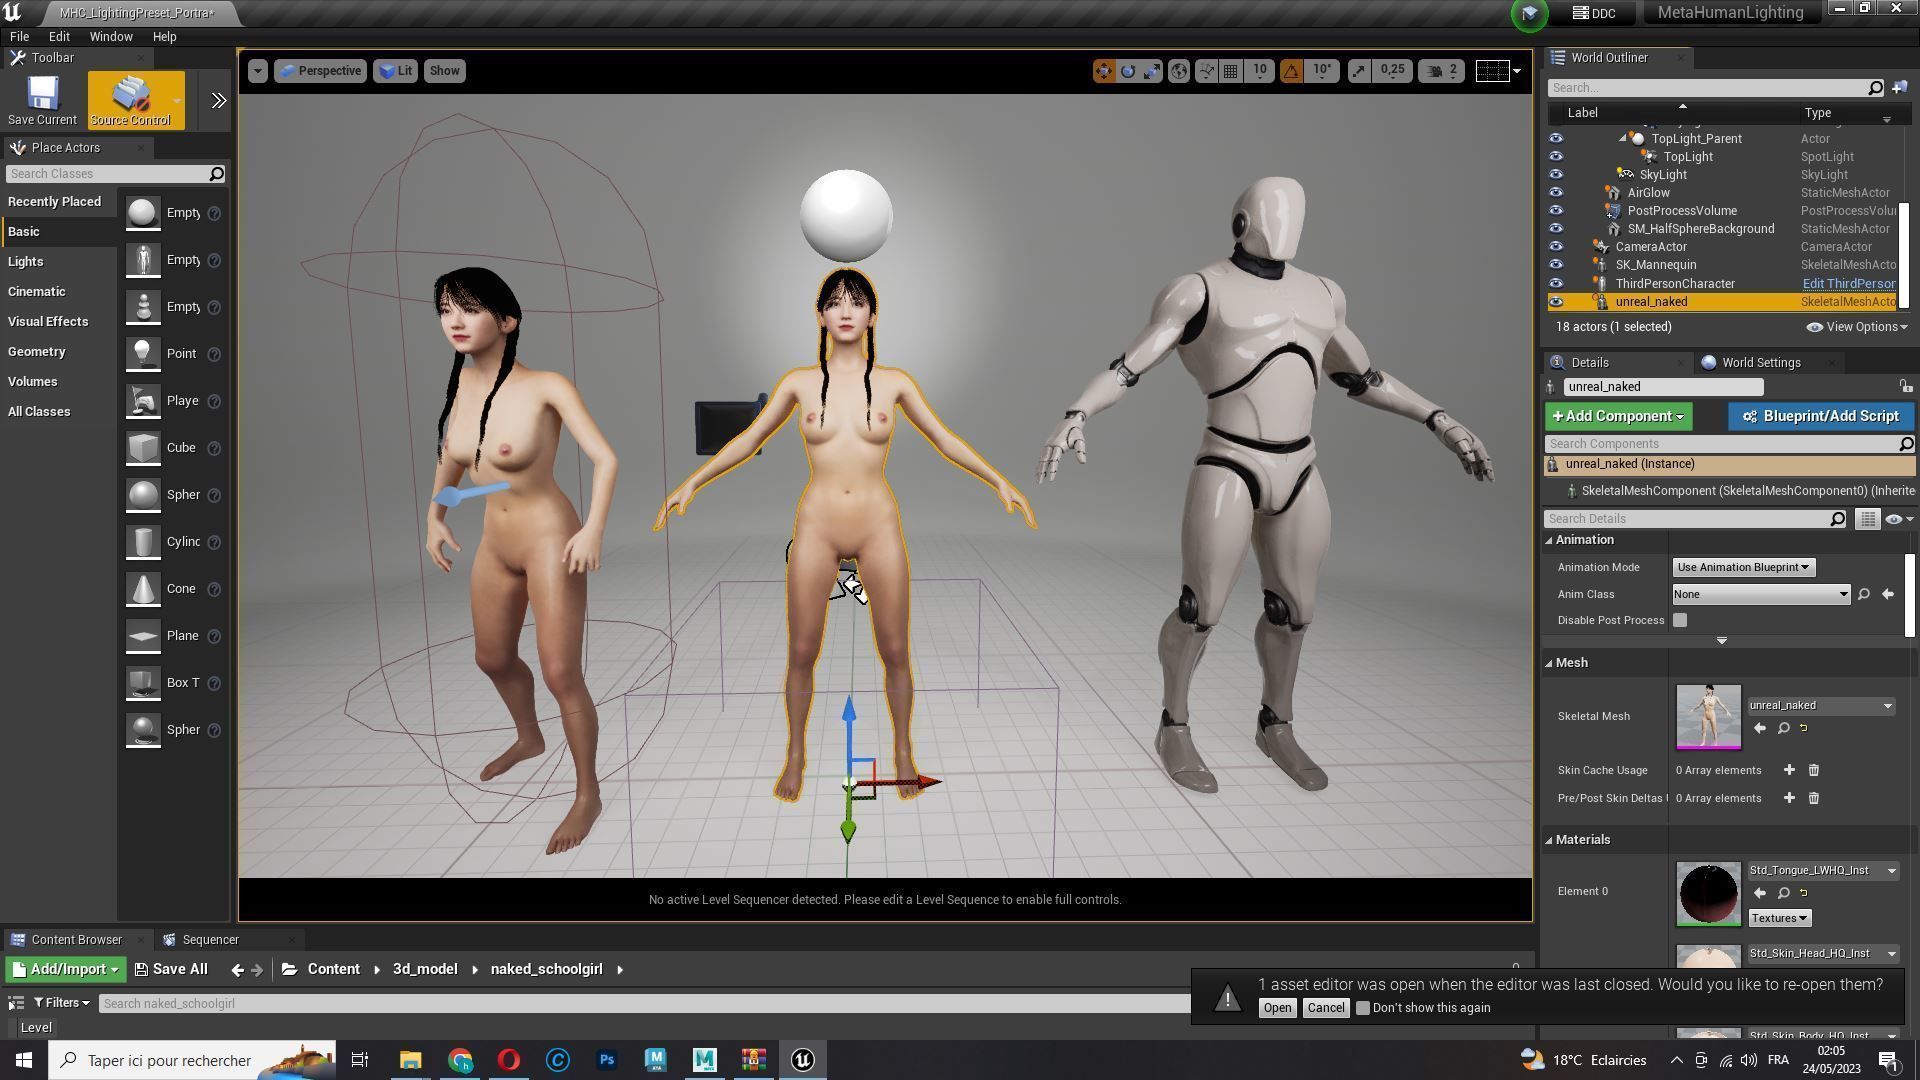
Task: Open Animation Mode dropdown
Action: [1743, 567]
